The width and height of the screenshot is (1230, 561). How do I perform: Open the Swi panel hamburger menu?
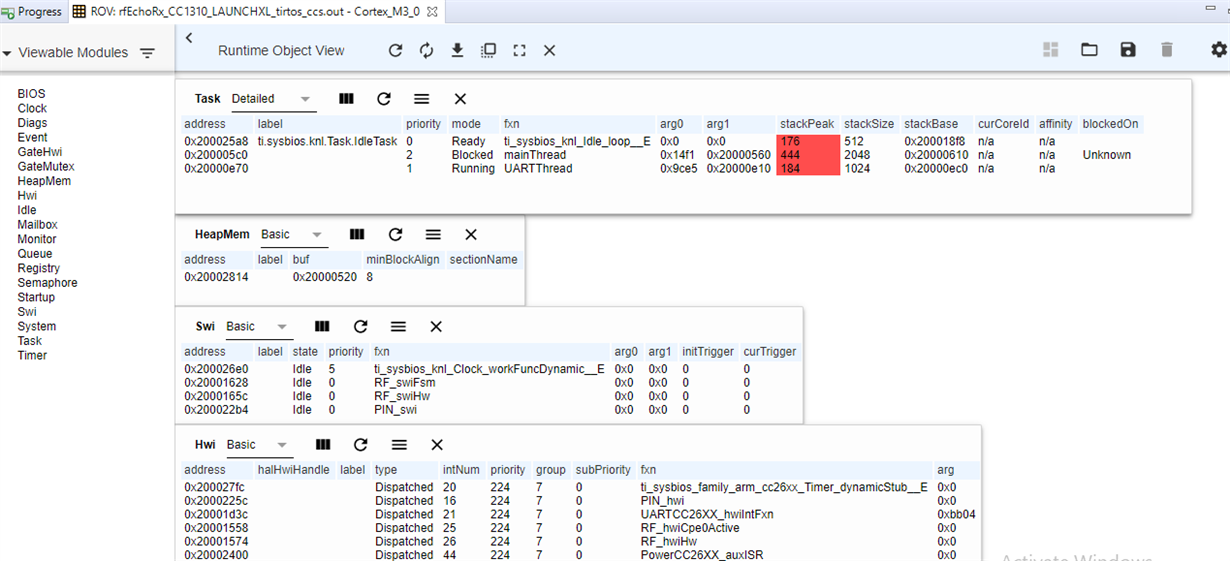(398, 326)
